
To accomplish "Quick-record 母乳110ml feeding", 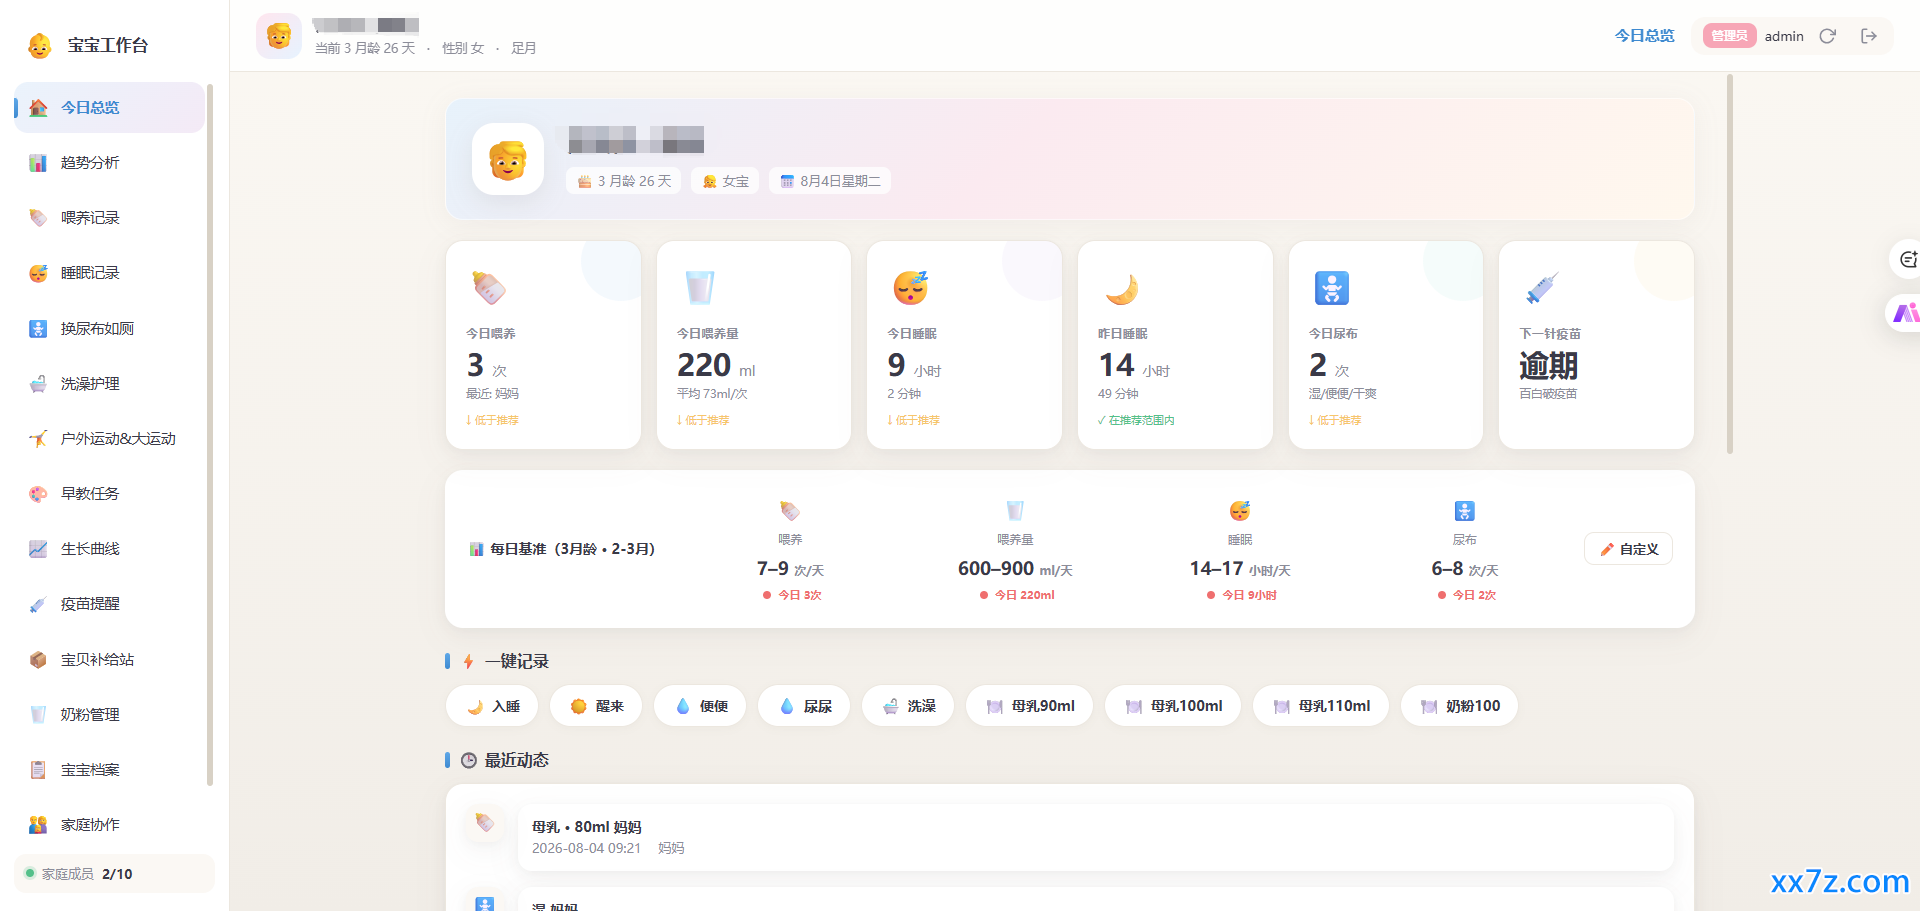I will [1322, 706].
